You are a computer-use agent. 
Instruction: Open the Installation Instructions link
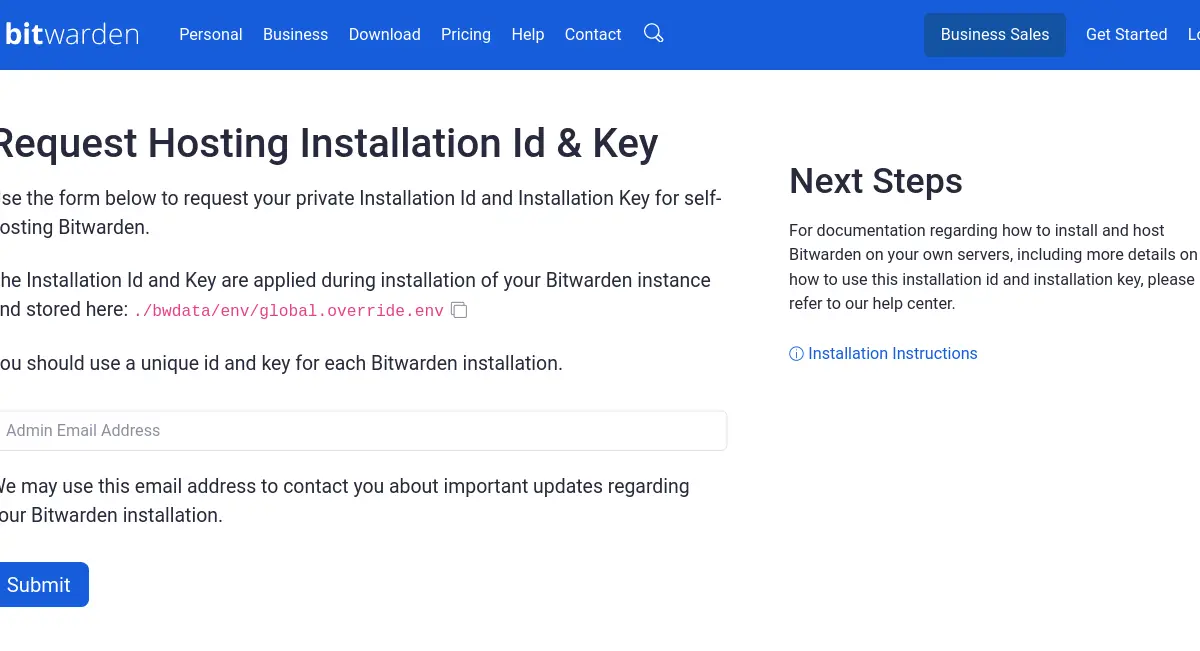coord(883,353)
